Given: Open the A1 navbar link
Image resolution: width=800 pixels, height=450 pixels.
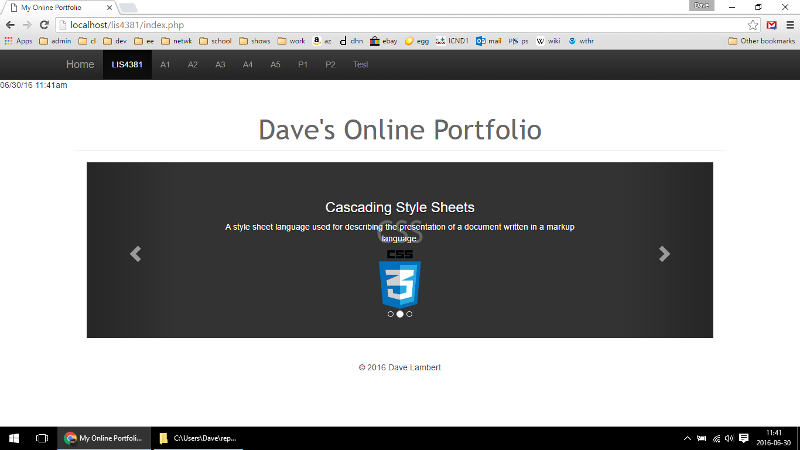Looking at the screenshot, I should click(165, 64).
